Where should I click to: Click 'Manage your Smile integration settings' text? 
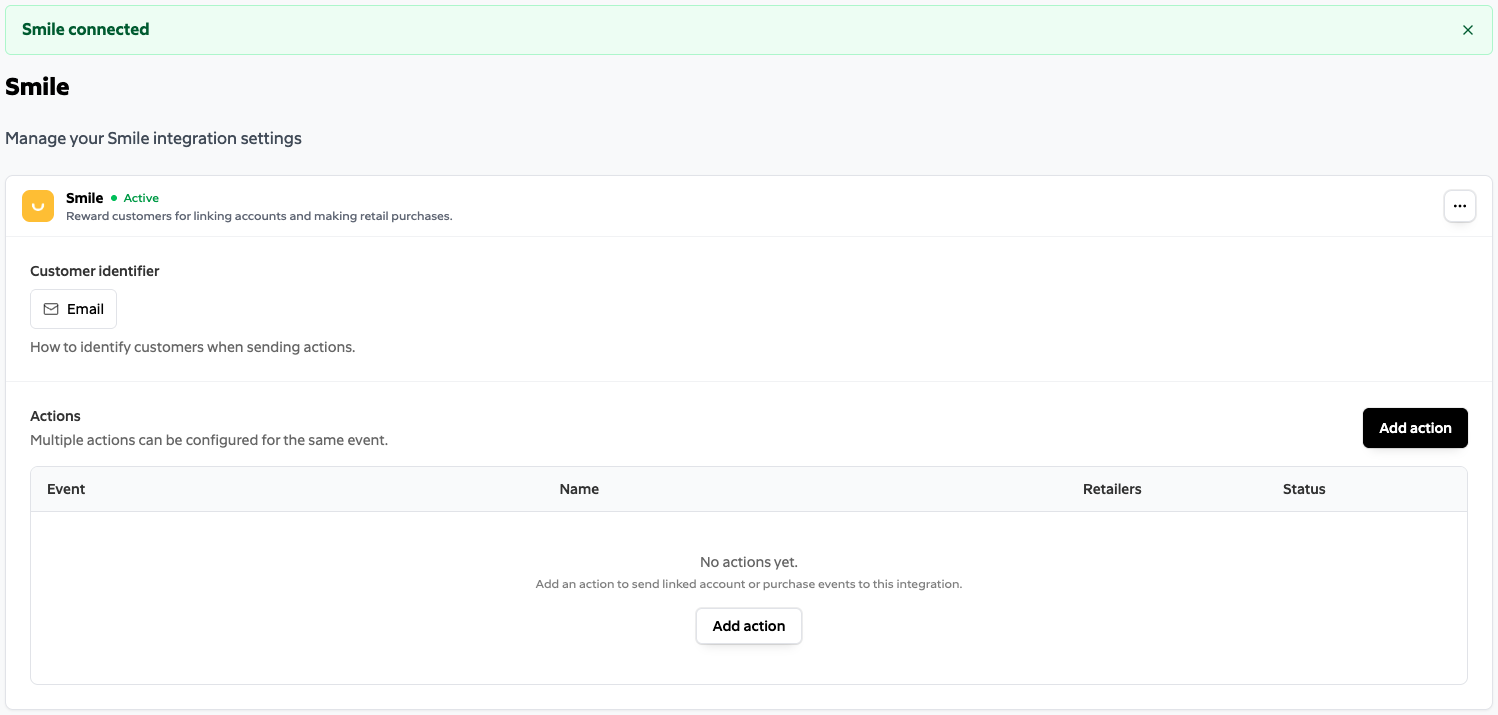point(153,138)
